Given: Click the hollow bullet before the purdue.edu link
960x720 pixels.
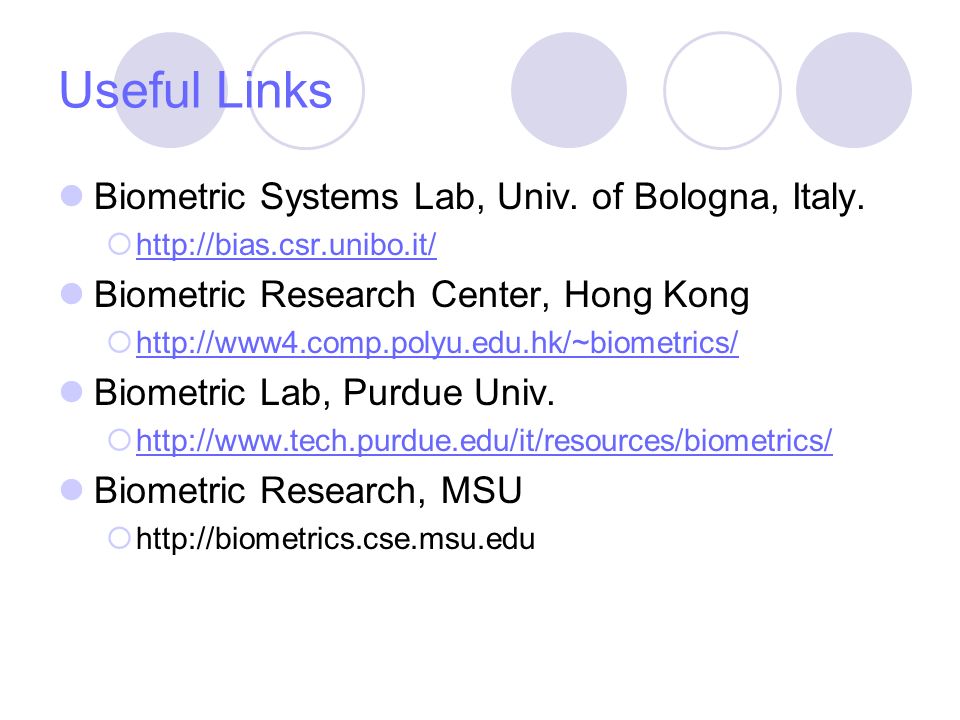Looking at the screenshot, I should pos(119,440).
